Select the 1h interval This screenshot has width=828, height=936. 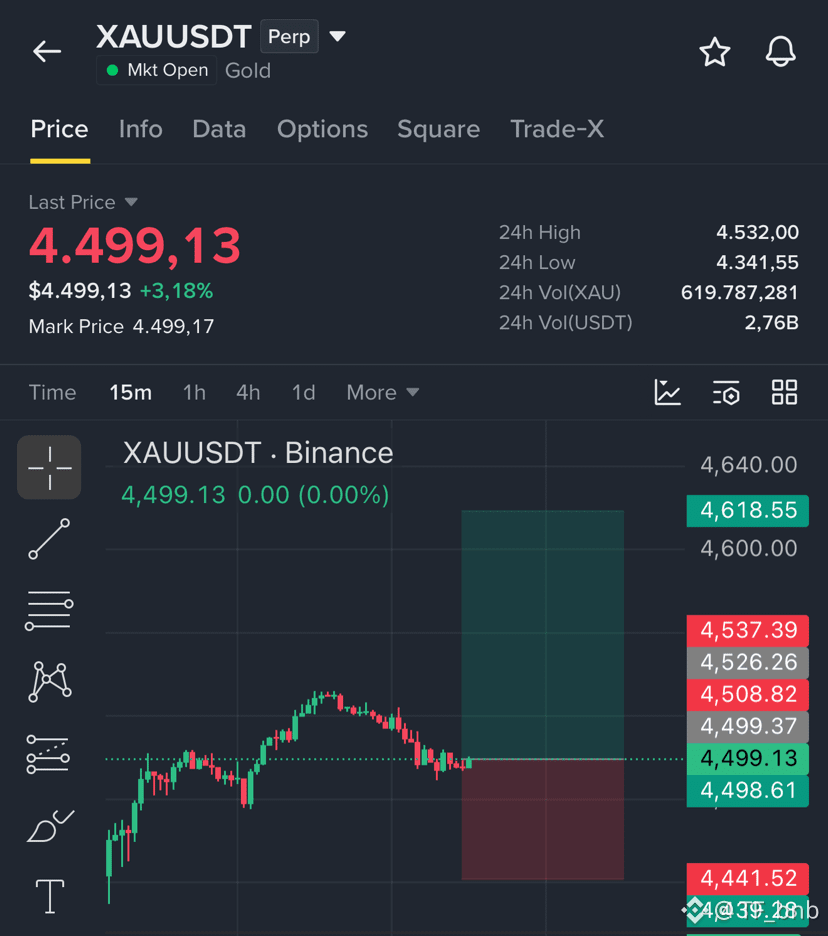194,392
